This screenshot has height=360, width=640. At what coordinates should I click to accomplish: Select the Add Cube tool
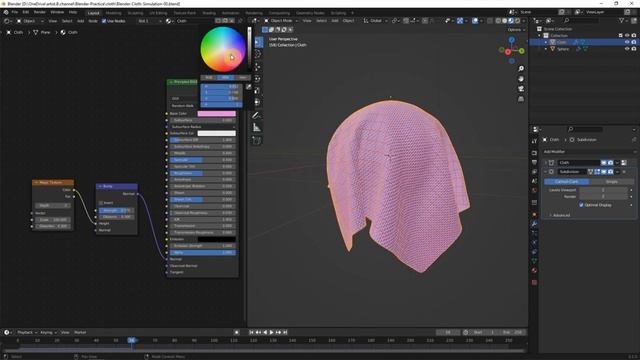256,140
